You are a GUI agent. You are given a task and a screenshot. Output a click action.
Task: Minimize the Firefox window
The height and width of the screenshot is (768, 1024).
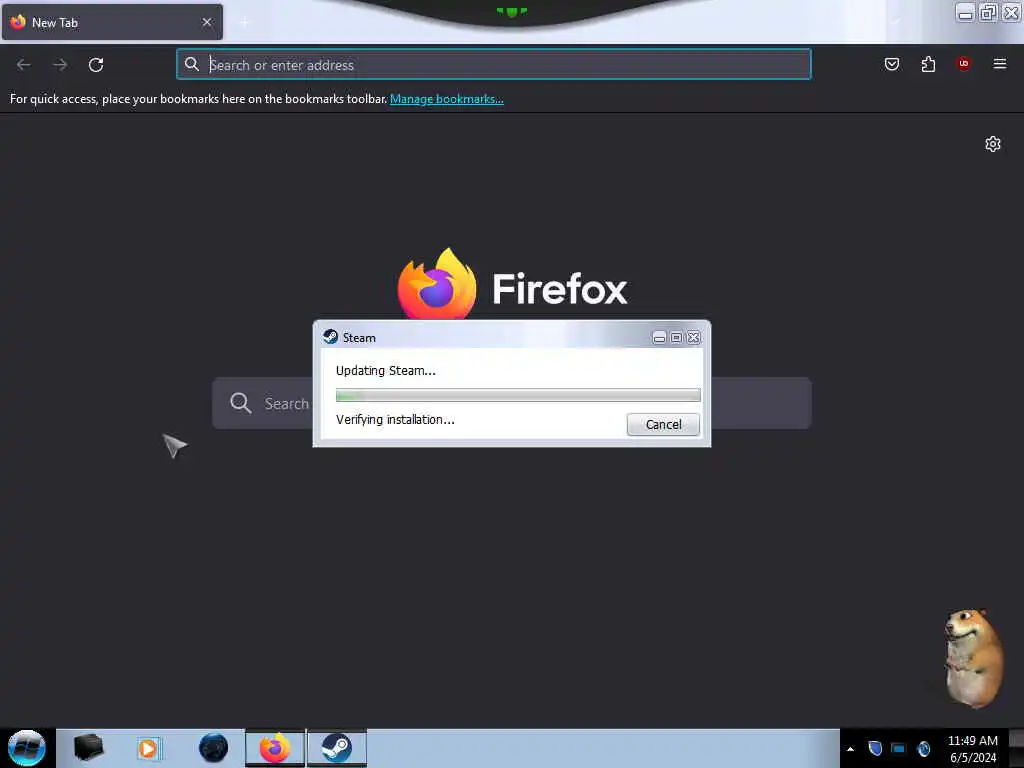coord(965,12)
